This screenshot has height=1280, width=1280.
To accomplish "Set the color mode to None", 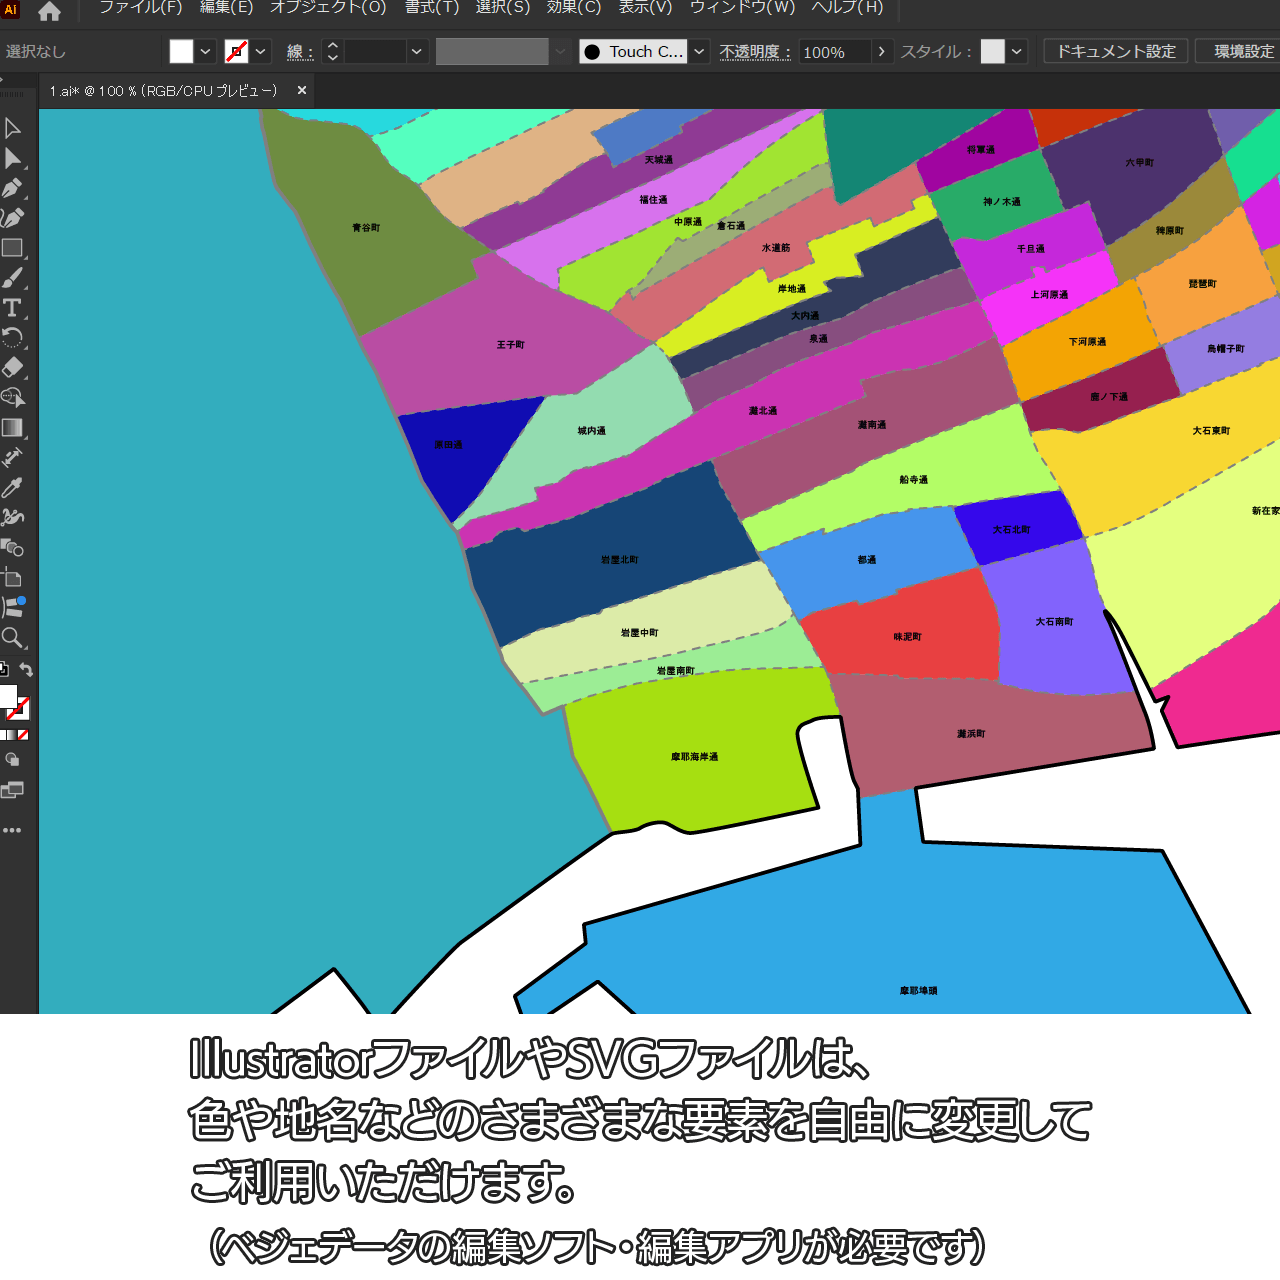I will [x=23, y=735].
